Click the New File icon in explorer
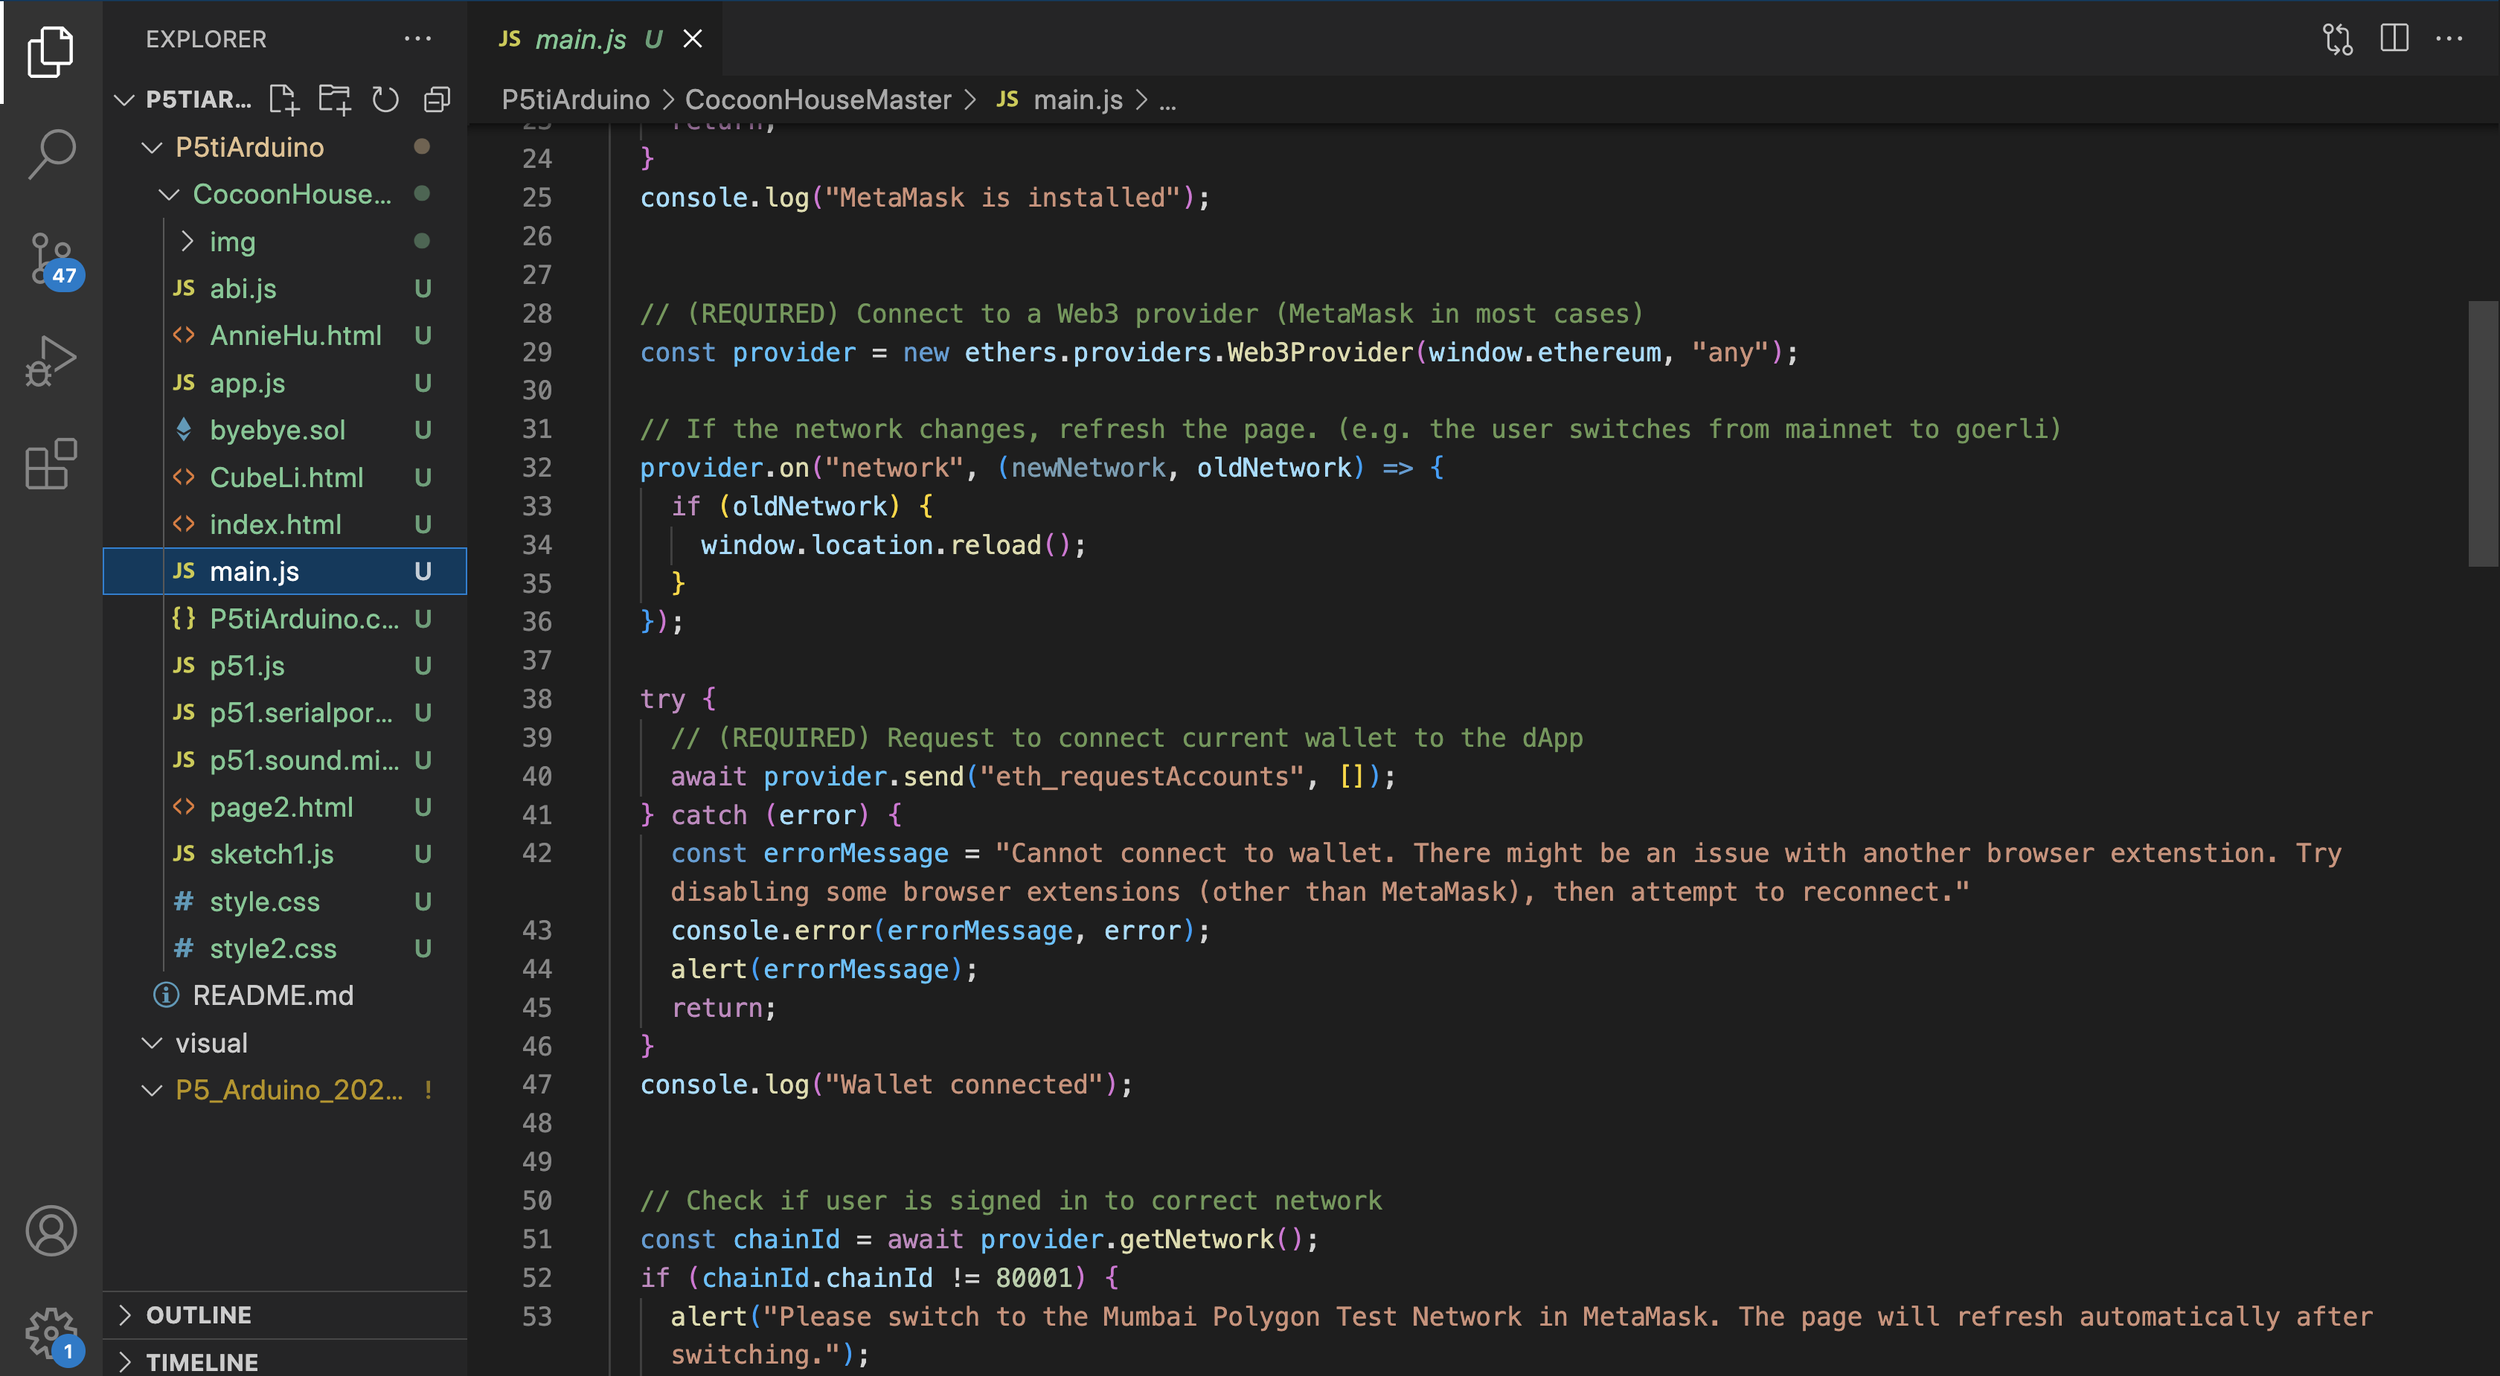This screenshot has height=1376, width=2500. point(284,99)
